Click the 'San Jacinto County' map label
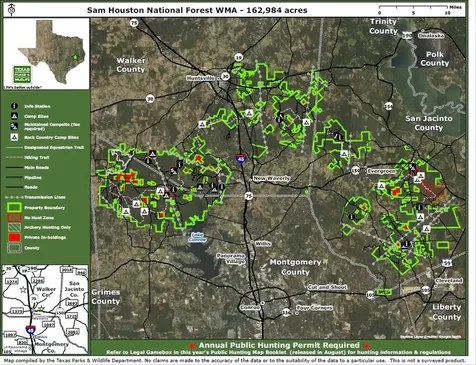The height and width of the screenshot is (365, 476). [x=429, y=123]
